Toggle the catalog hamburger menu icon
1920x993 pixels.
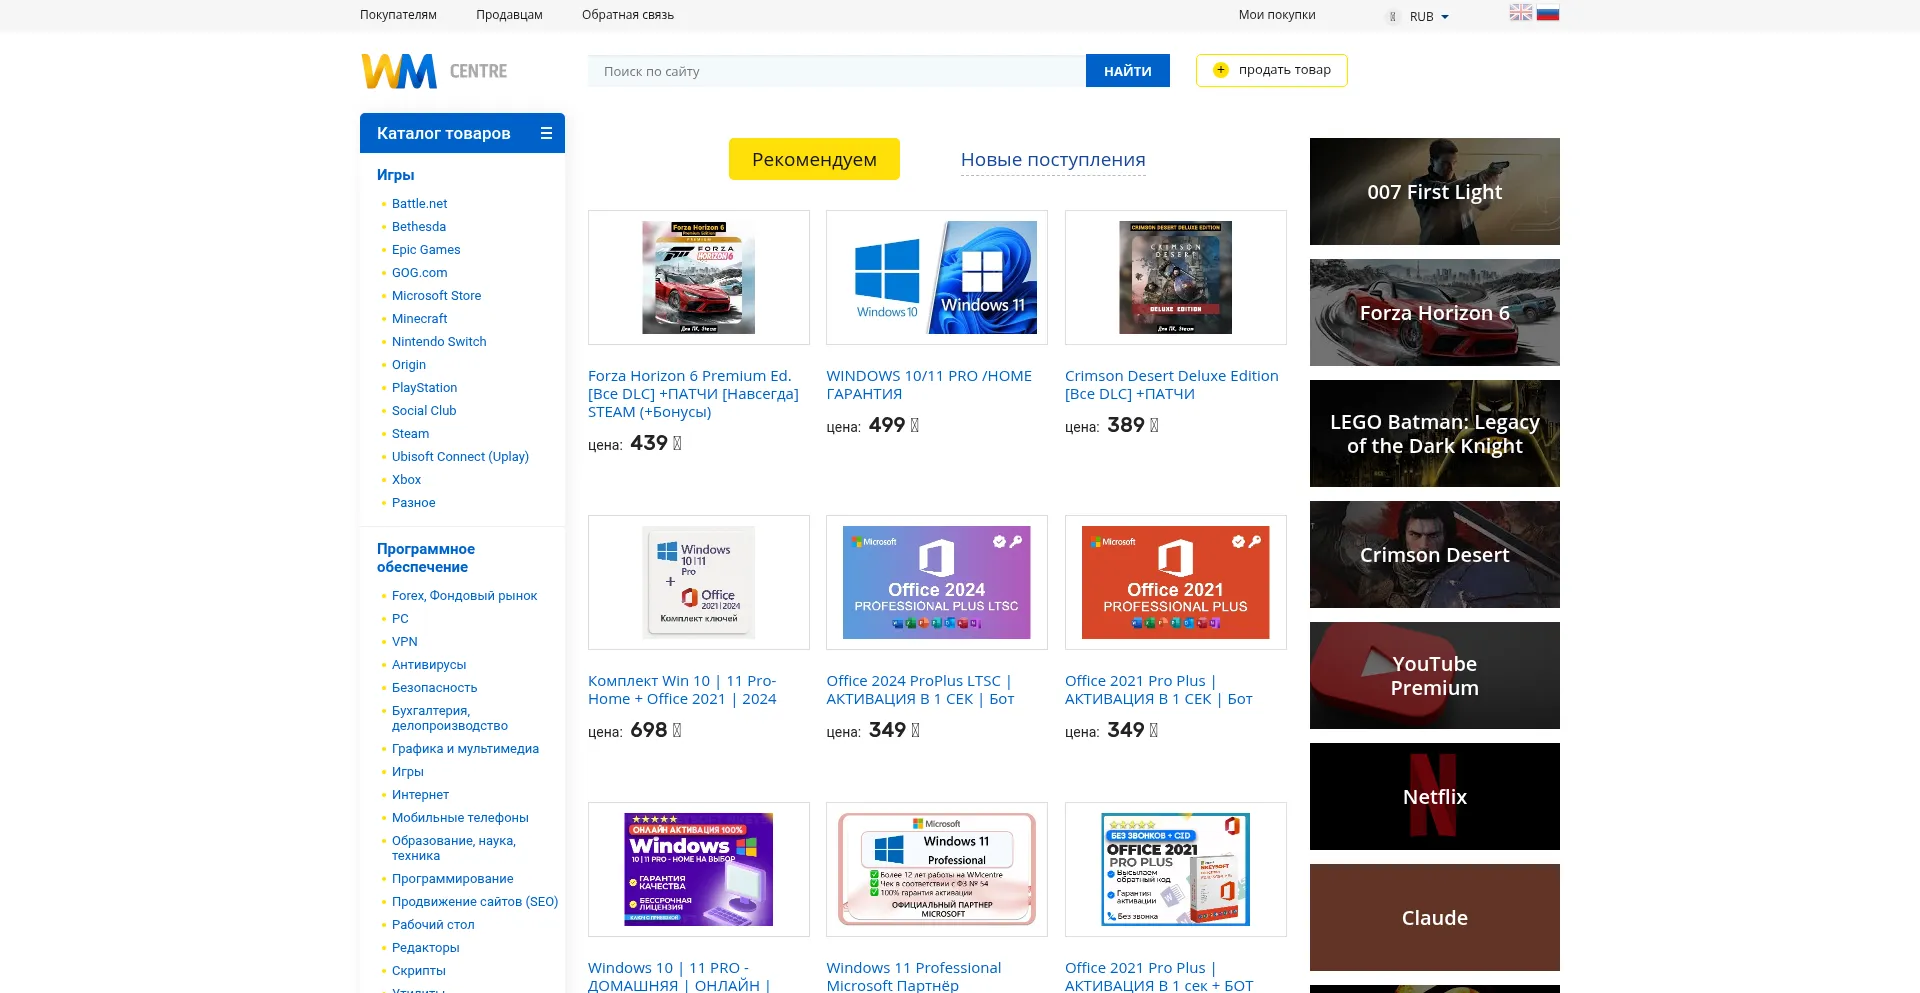(x=546, y=133)
